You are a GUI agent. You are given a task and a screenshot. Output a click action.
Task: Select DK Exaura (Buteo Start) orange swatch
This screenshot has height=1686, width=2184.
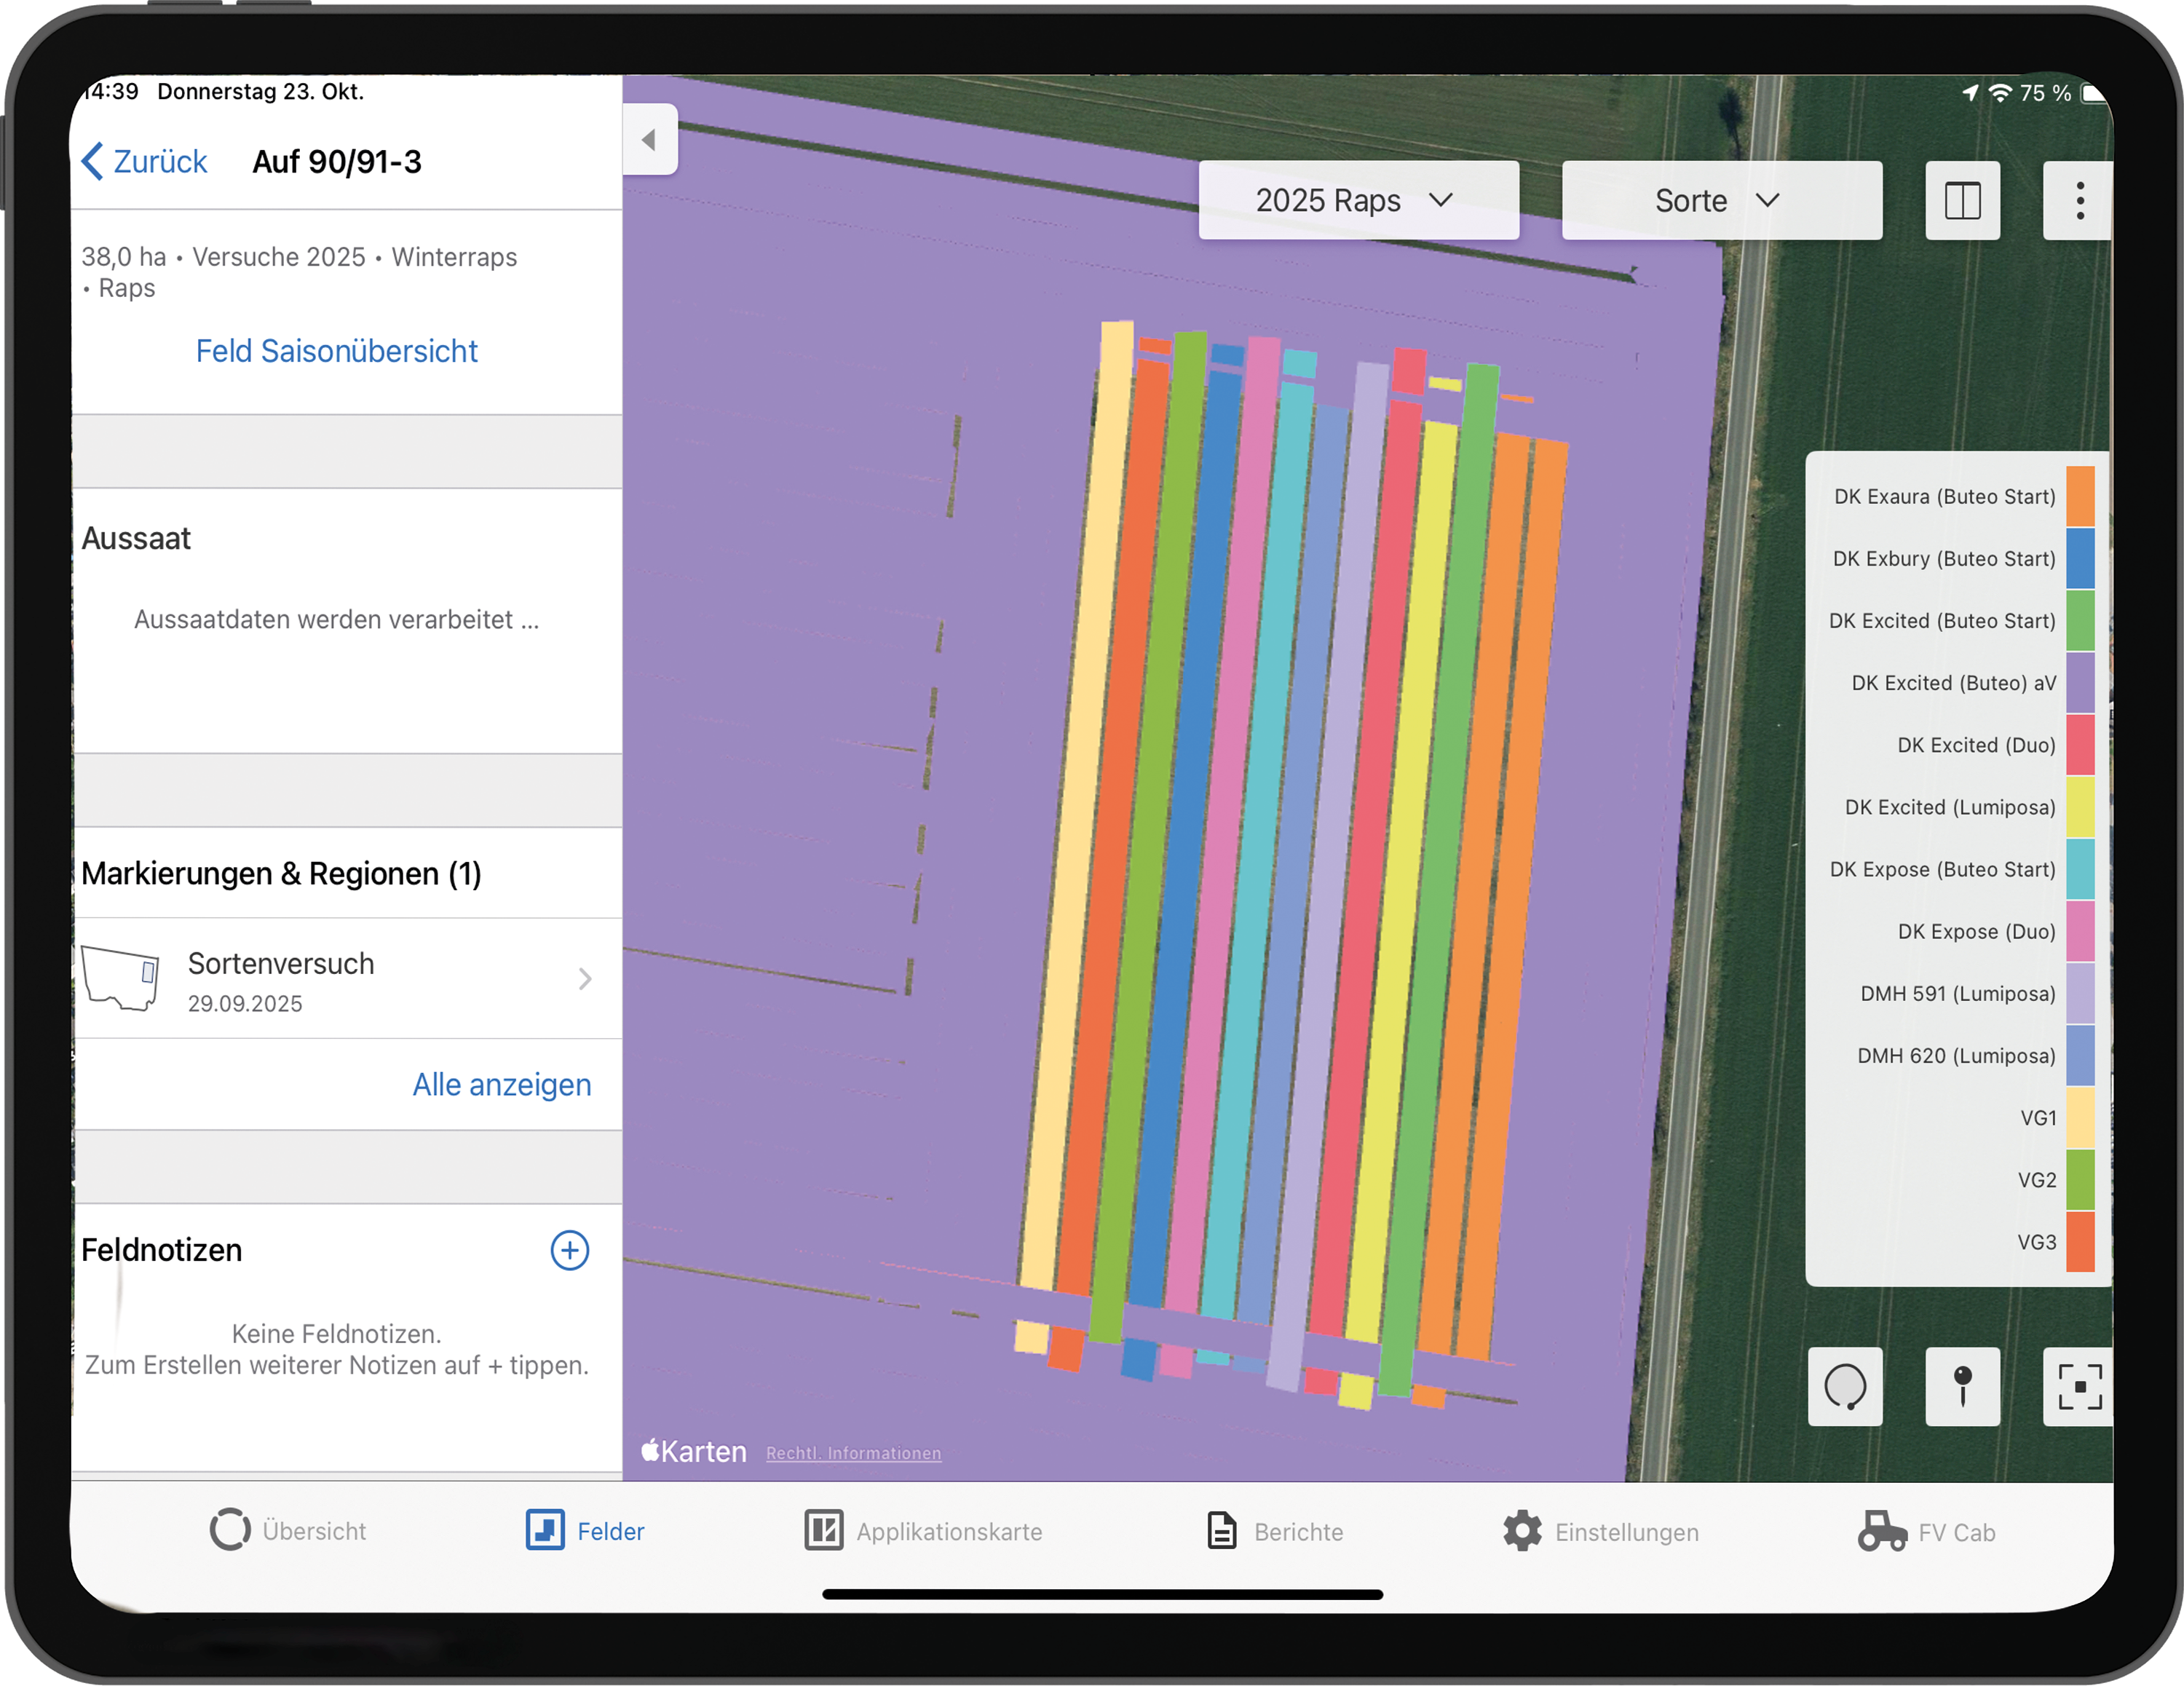point(2080,496)
